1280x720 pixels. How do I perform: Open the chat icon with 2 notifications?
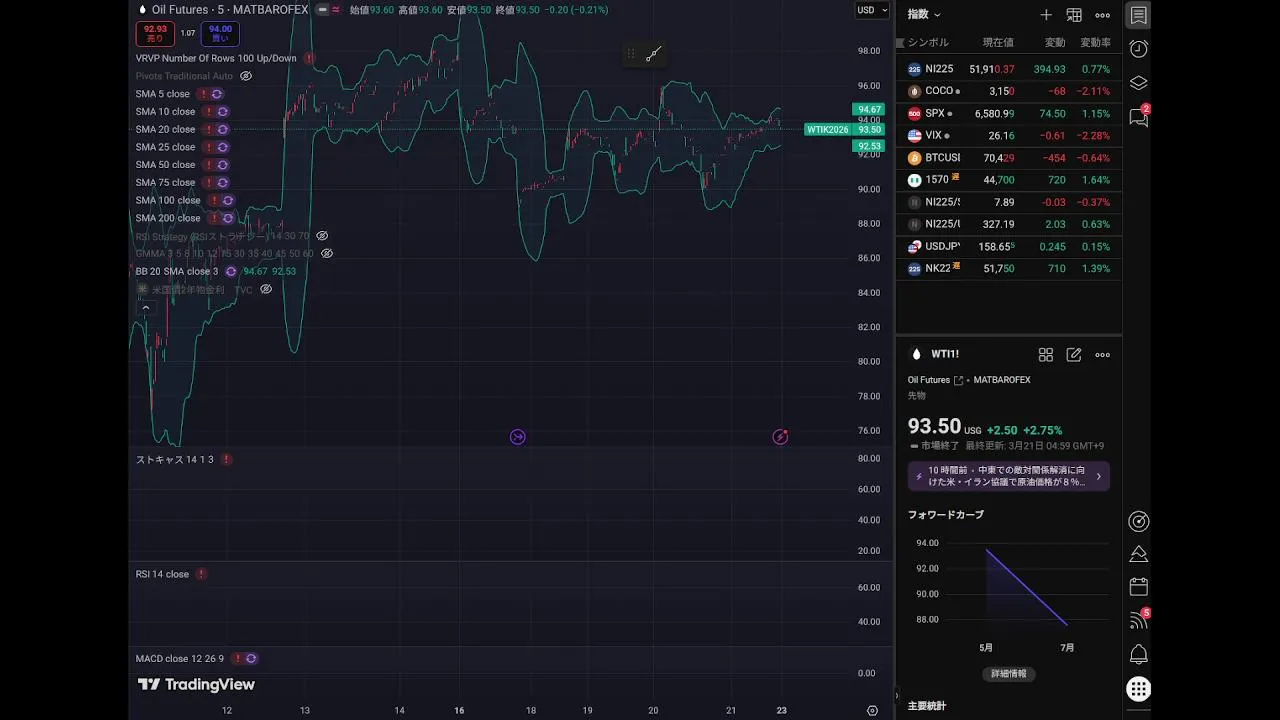click(x=1138, y=118)
